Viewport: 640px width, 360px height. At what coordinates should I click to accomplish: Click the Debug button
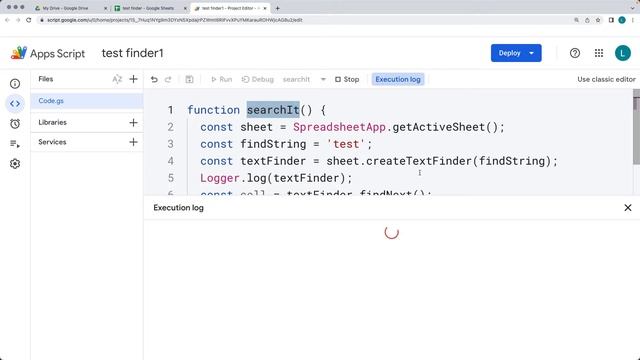pos(258,79)
